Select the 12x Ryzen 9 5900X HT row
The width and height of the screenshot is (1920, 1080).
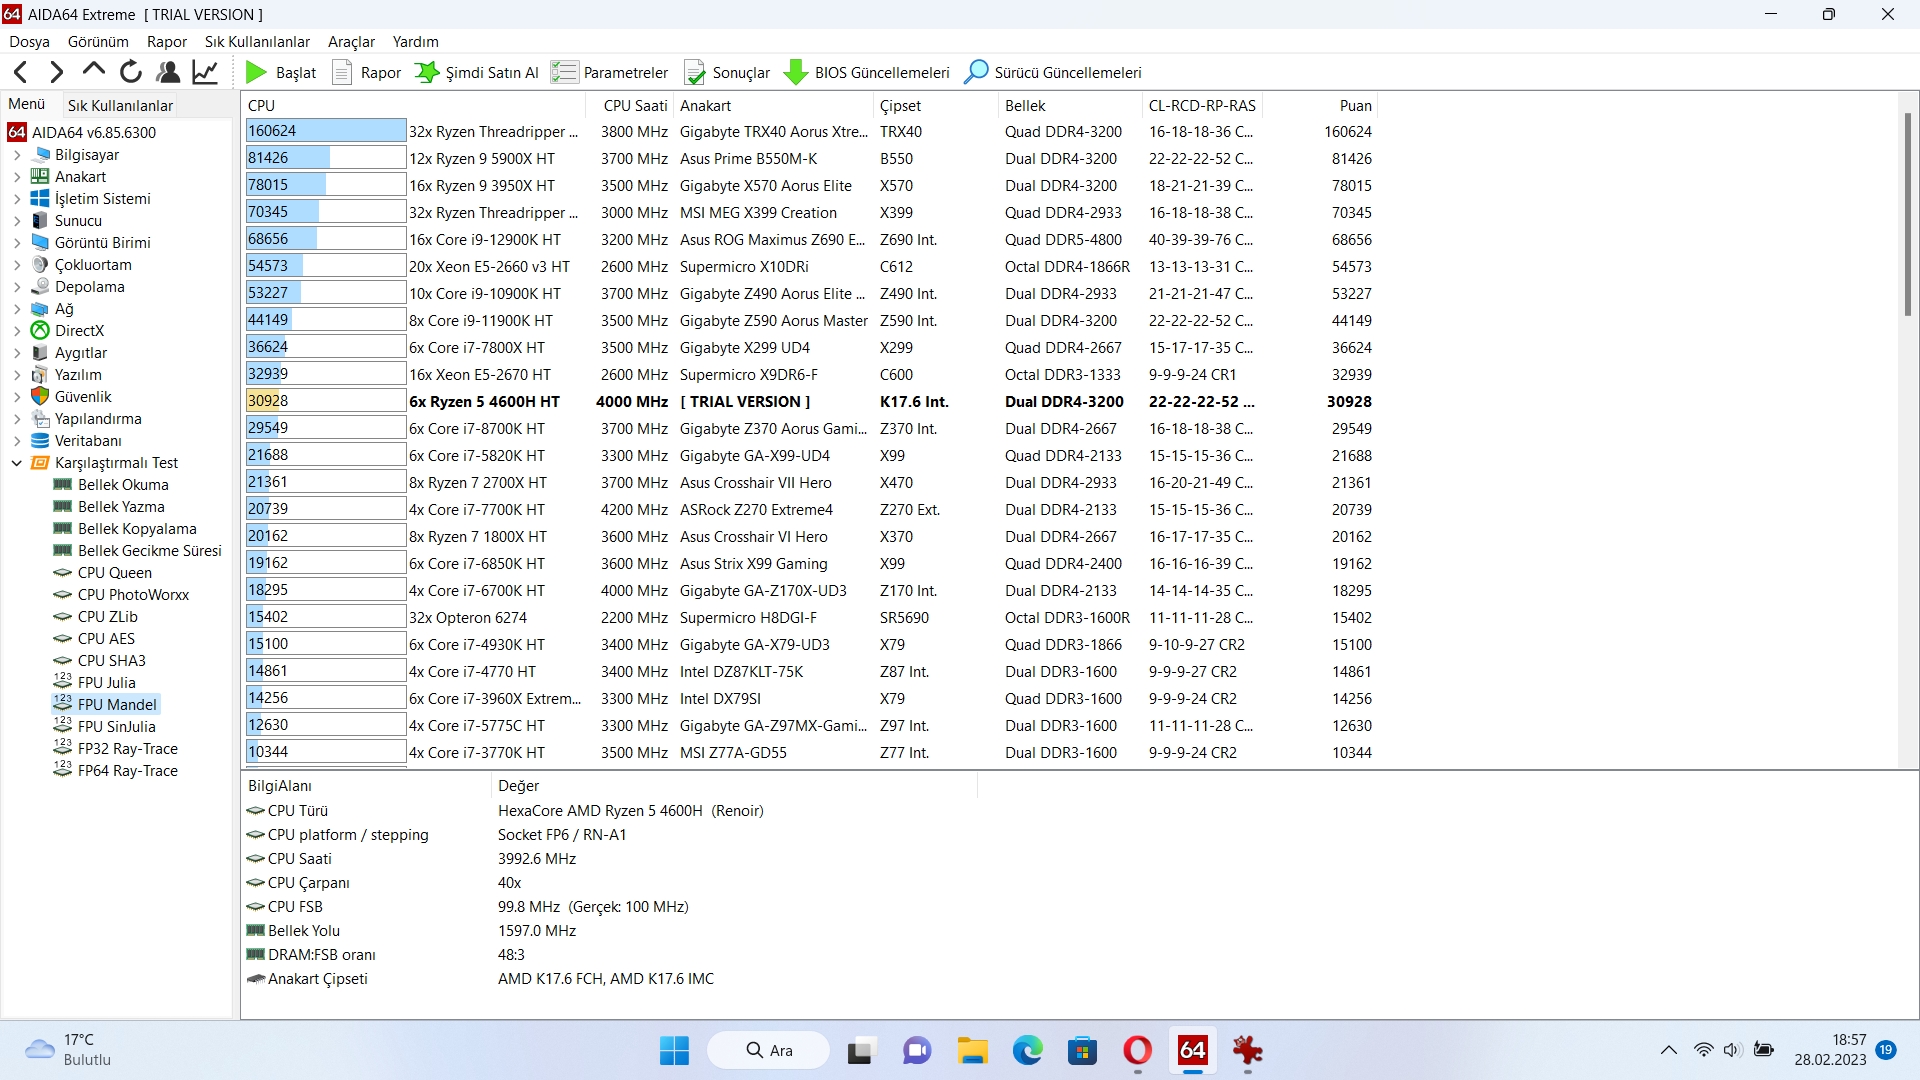tap(810, 158)
